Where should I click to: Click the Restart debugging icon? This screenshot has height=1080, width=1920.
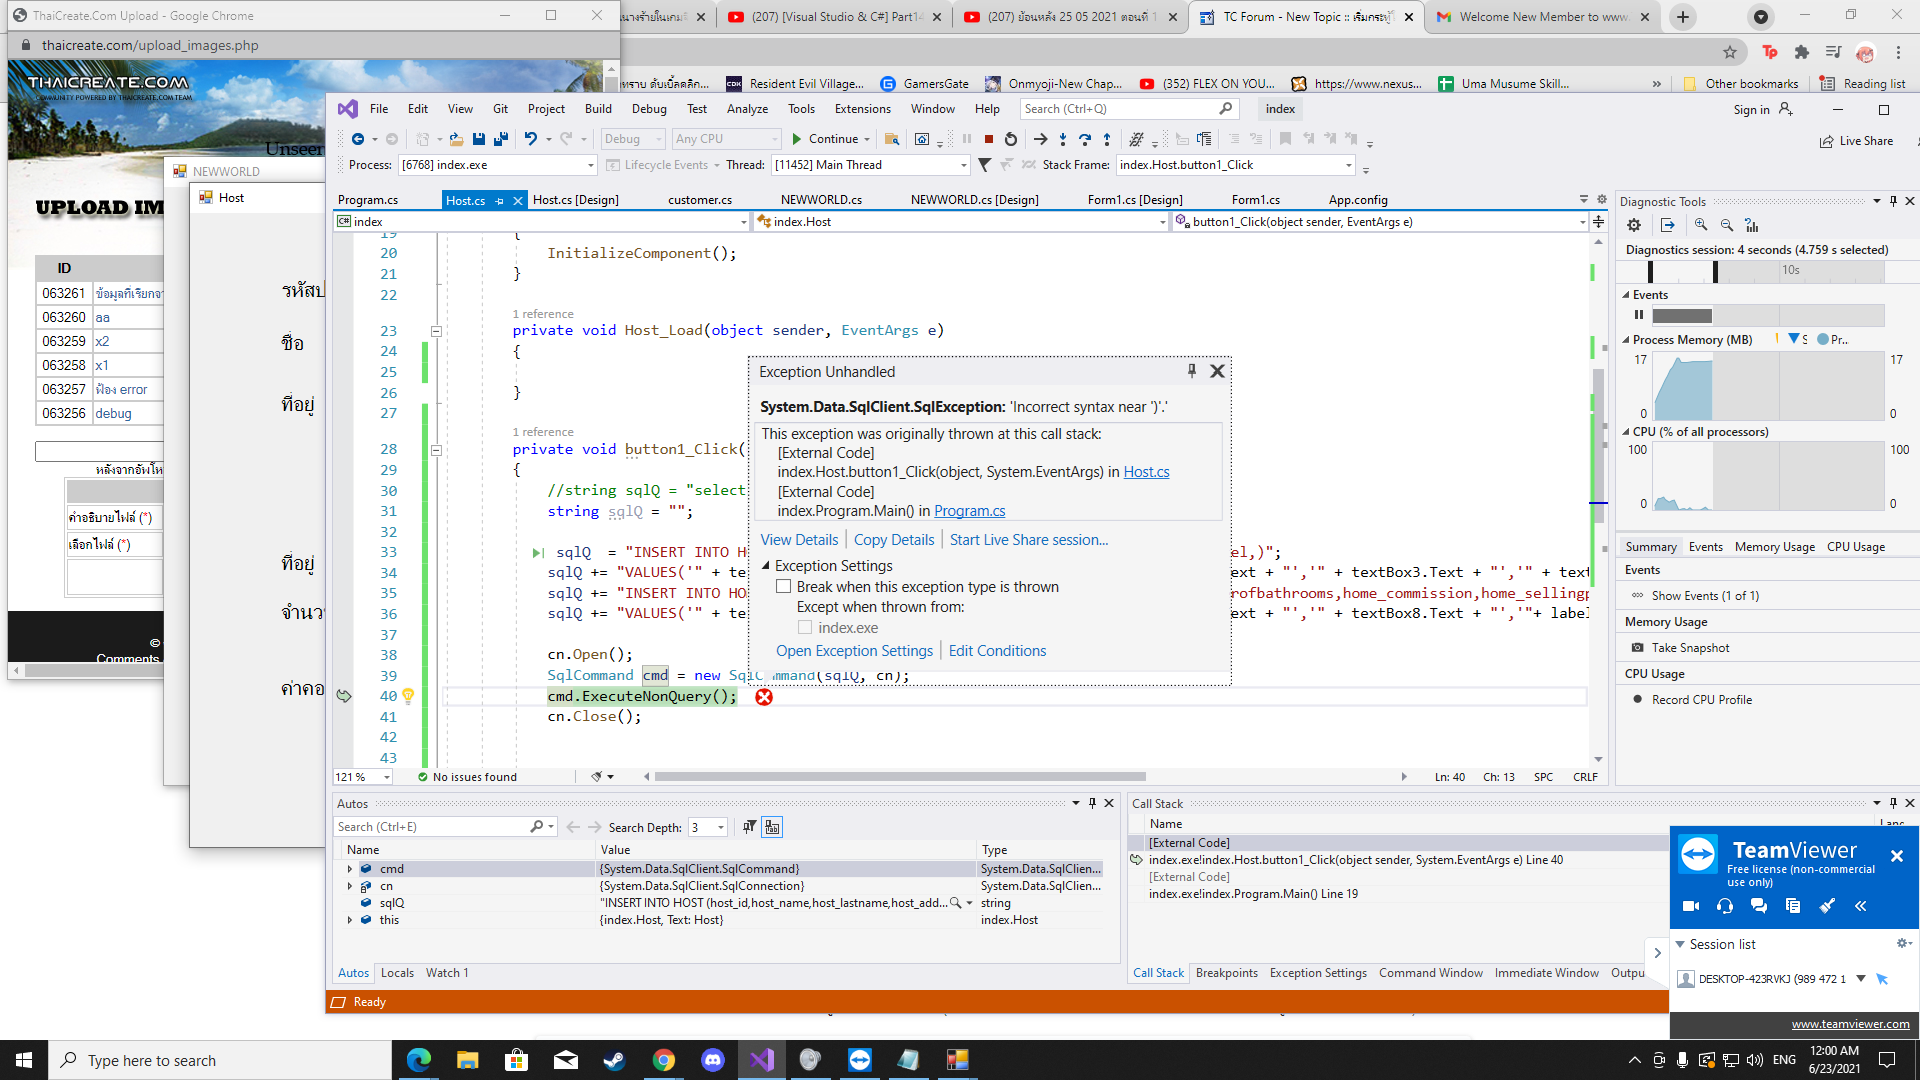click(x=1010, y=139)
